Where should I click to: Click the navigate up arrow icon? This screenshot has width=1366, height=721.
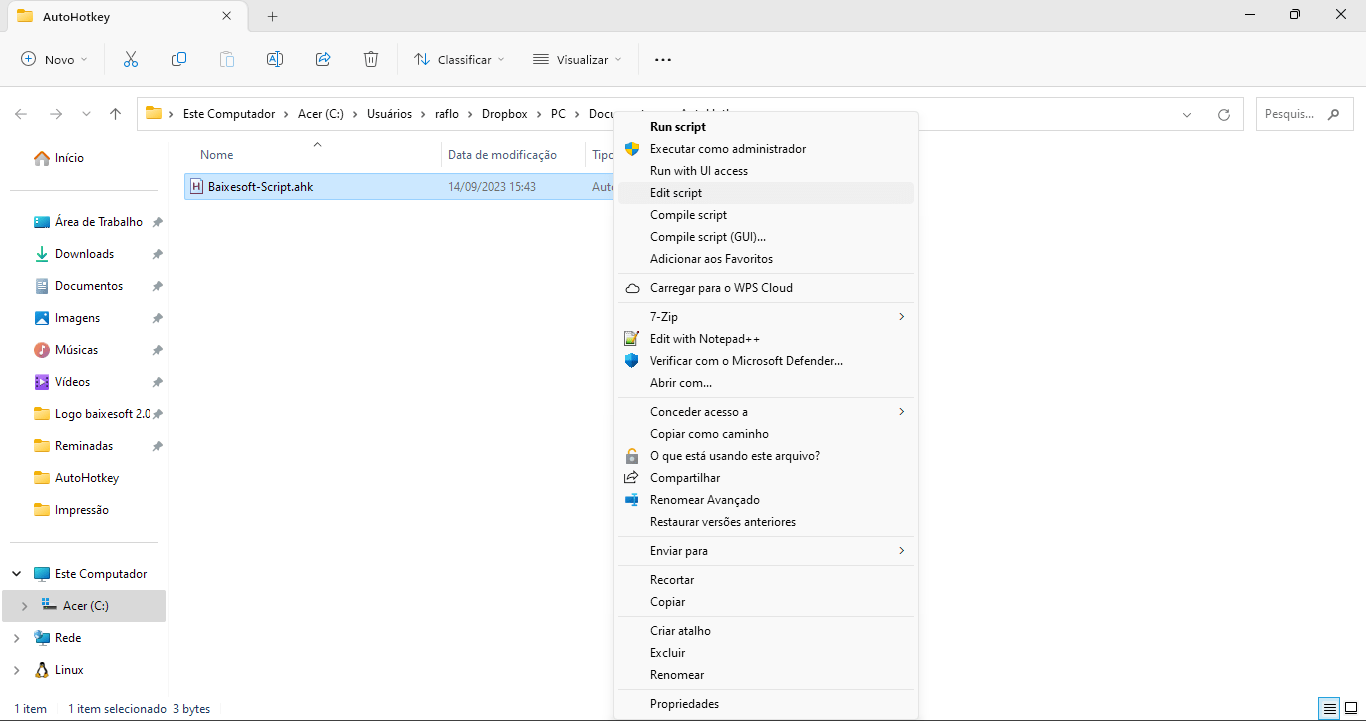[x=115, y=113]
